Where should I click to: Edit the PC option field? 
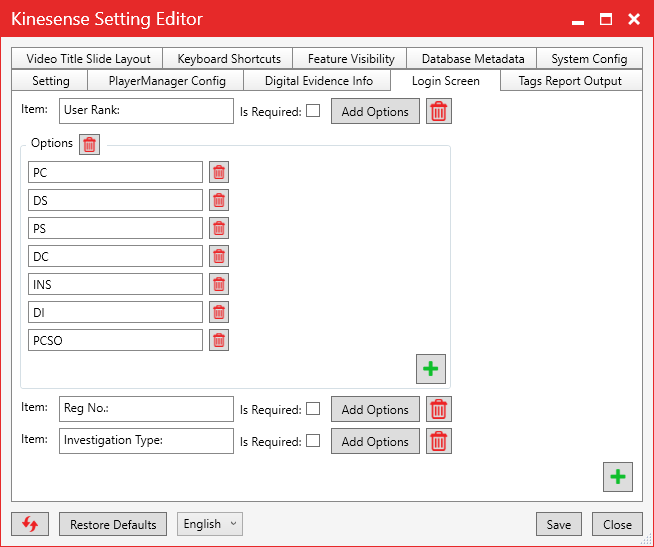(x=116, y=172)
